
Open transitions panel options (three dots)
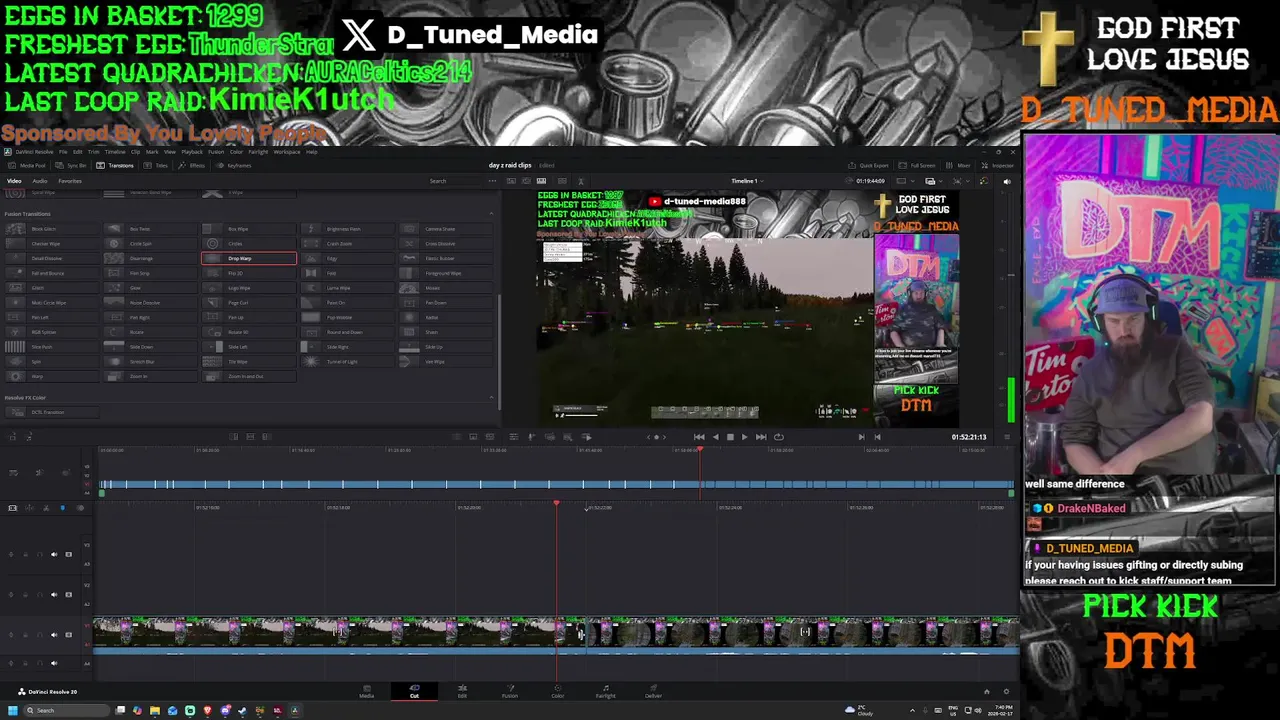pos(492,181)
